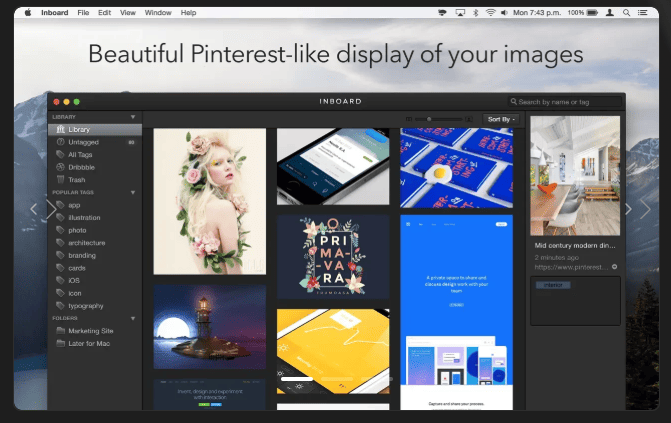Collapse the FOLDERS section triangle
Screen dimensions: 671x423
point(133,319)
